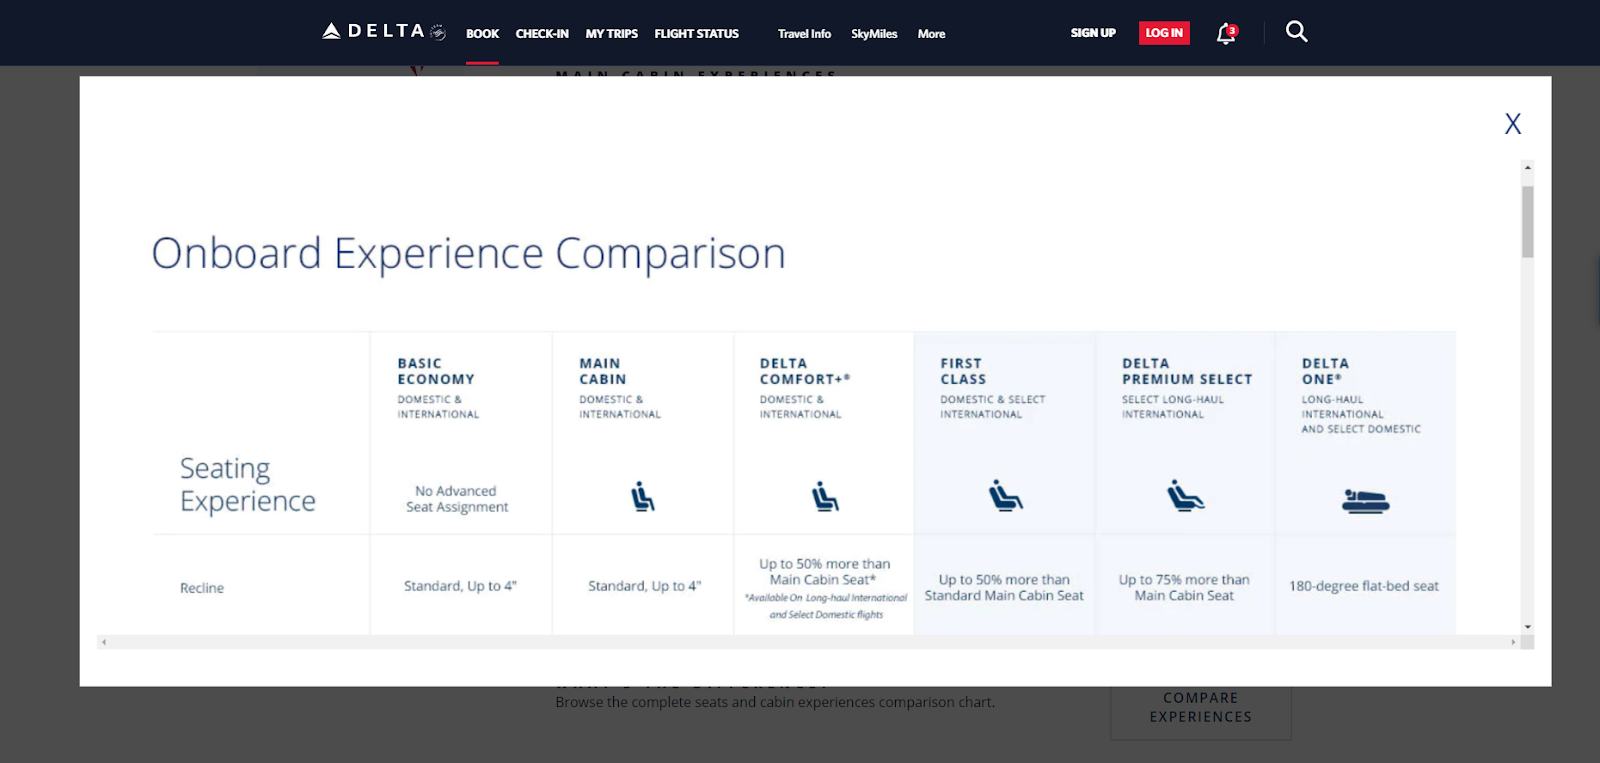Click the Delta logo in header
This screenshot has width=1600, height=763.
pyautogui.click(x=384, y=32)
